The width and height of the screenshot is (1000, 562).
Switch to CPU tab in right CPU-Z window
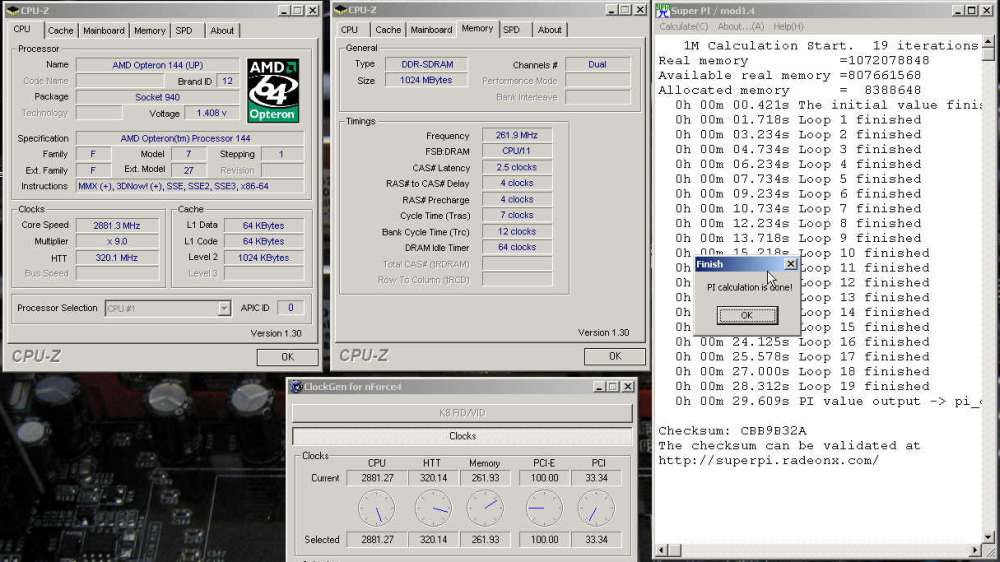pos(349,30)
